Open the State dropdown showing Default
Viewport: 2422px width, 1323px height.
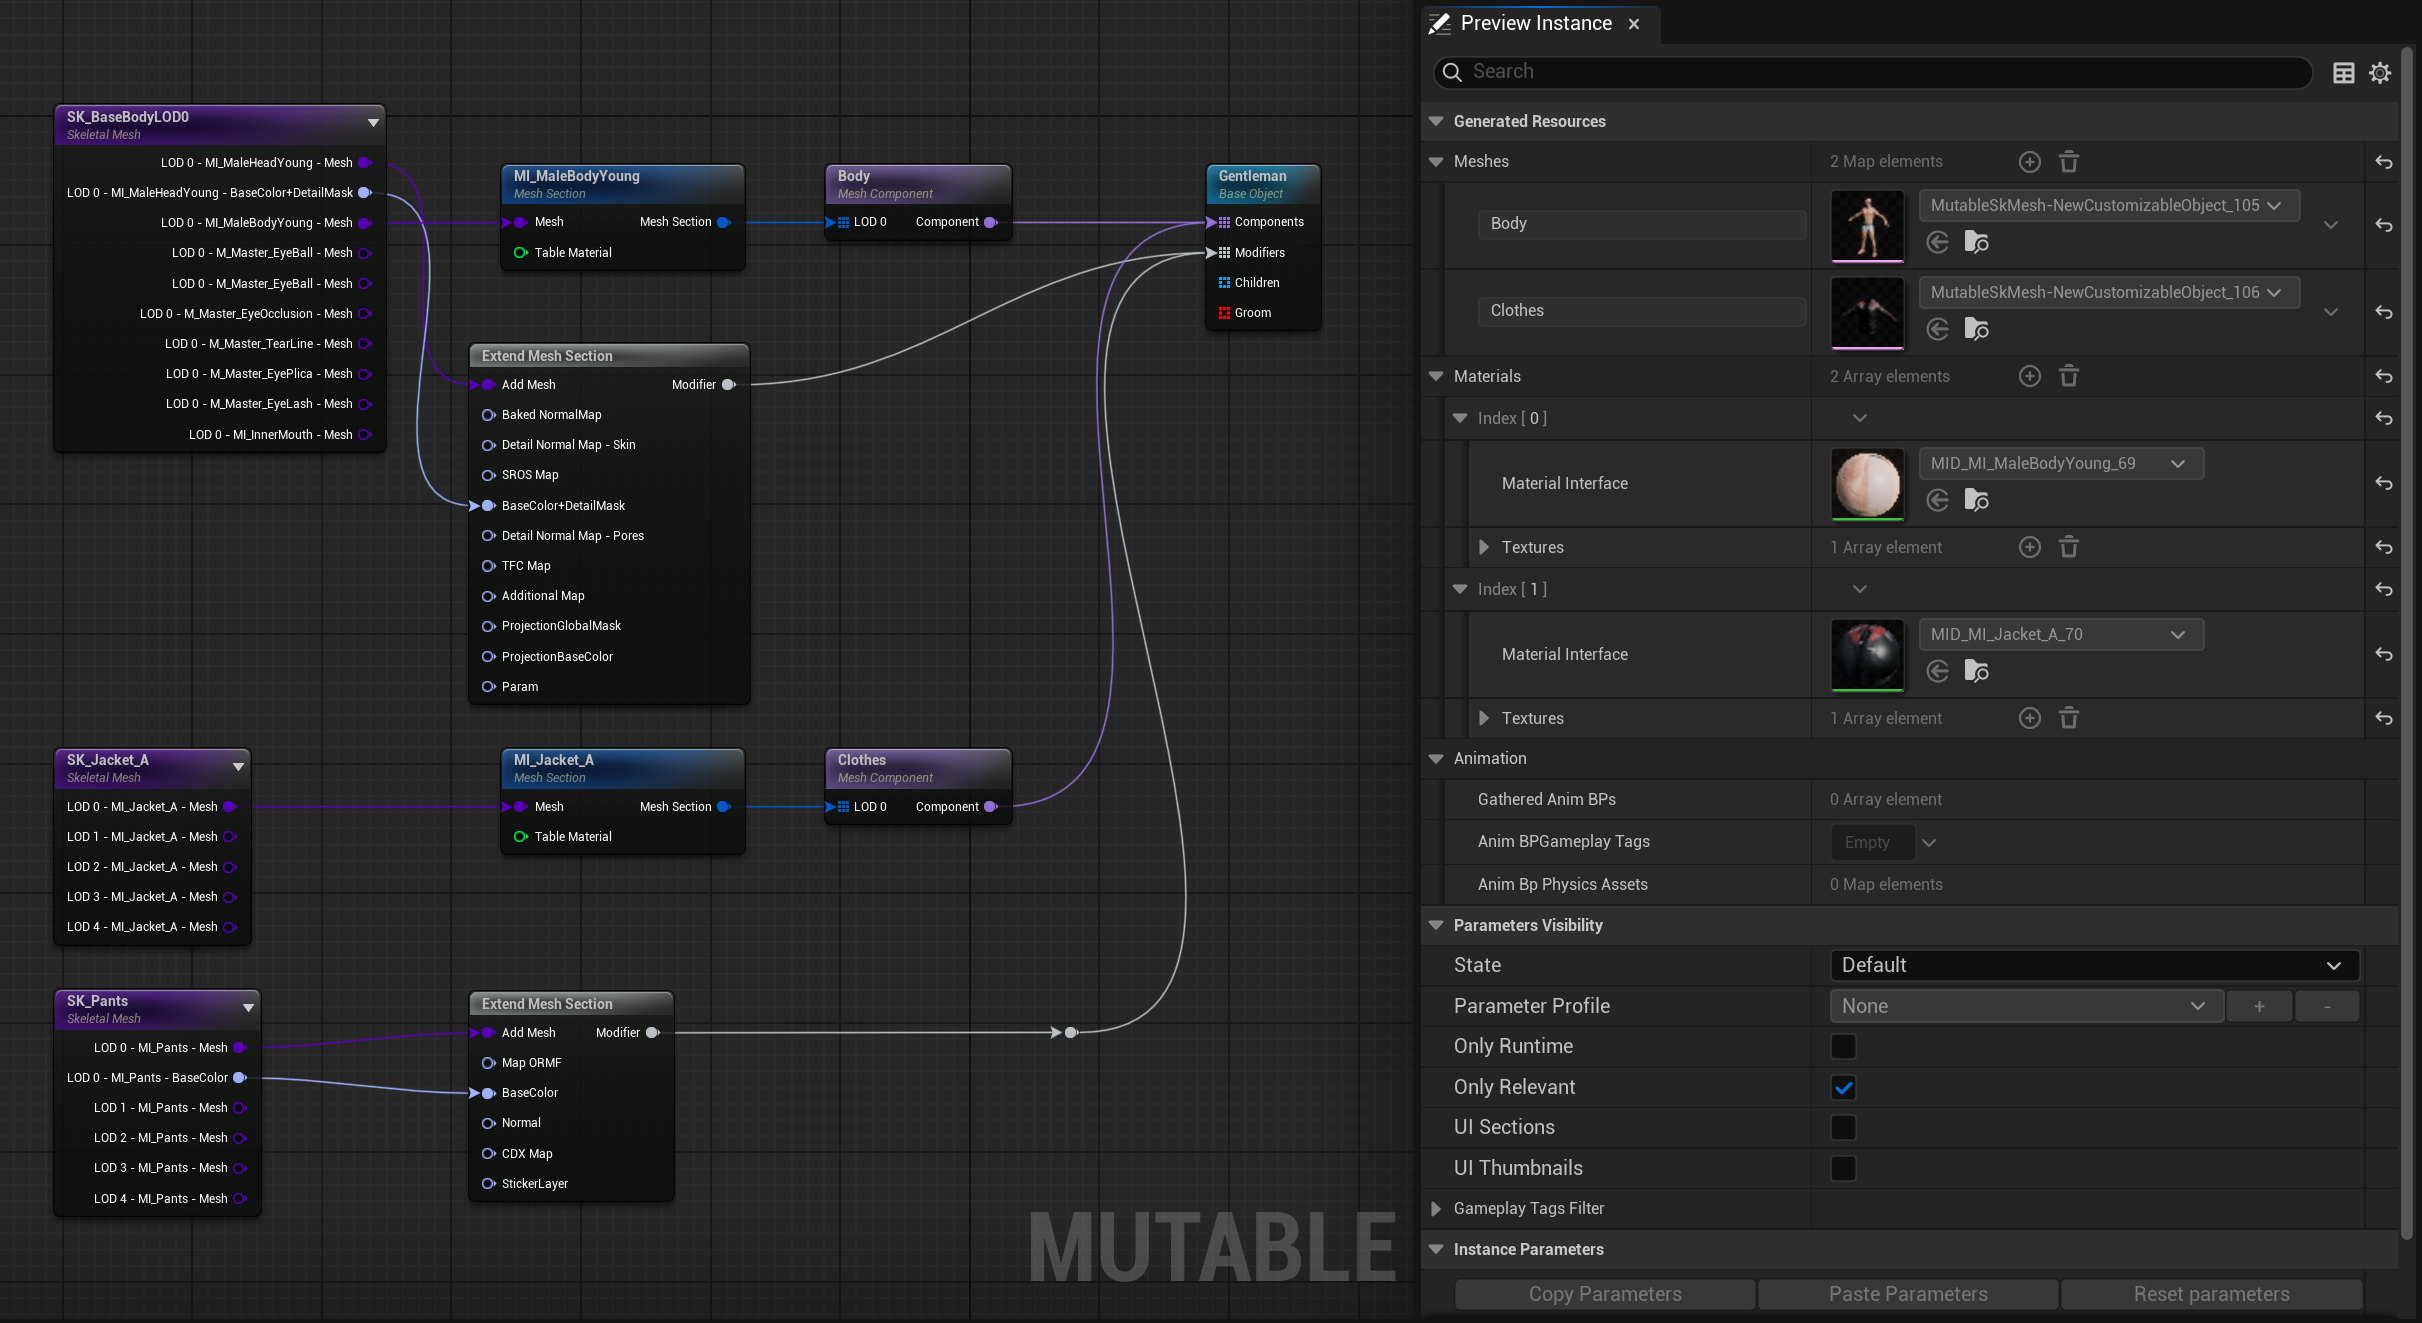pyautogui.click(x=2094, y=965)
